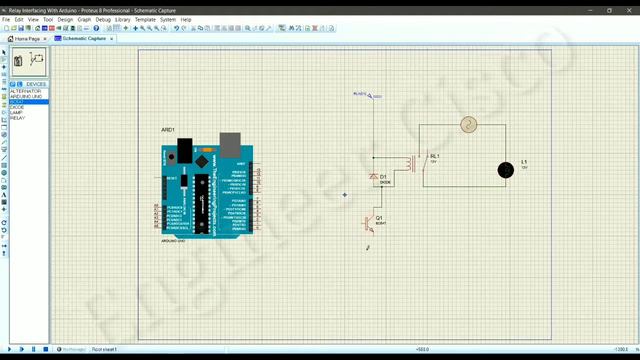Stop the simulation
The image size is (640, 360).
tap(46, 349)
